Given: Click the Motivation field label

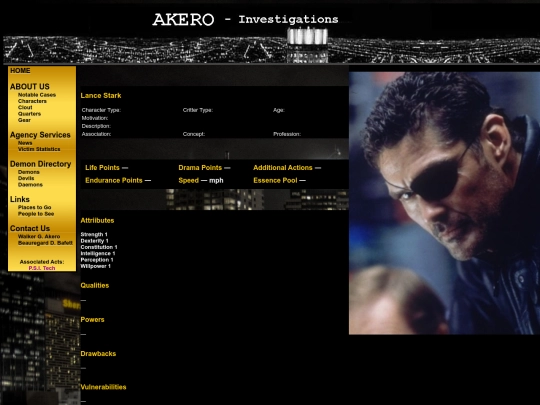Looking at the screenshot, I should pos(95,118).
